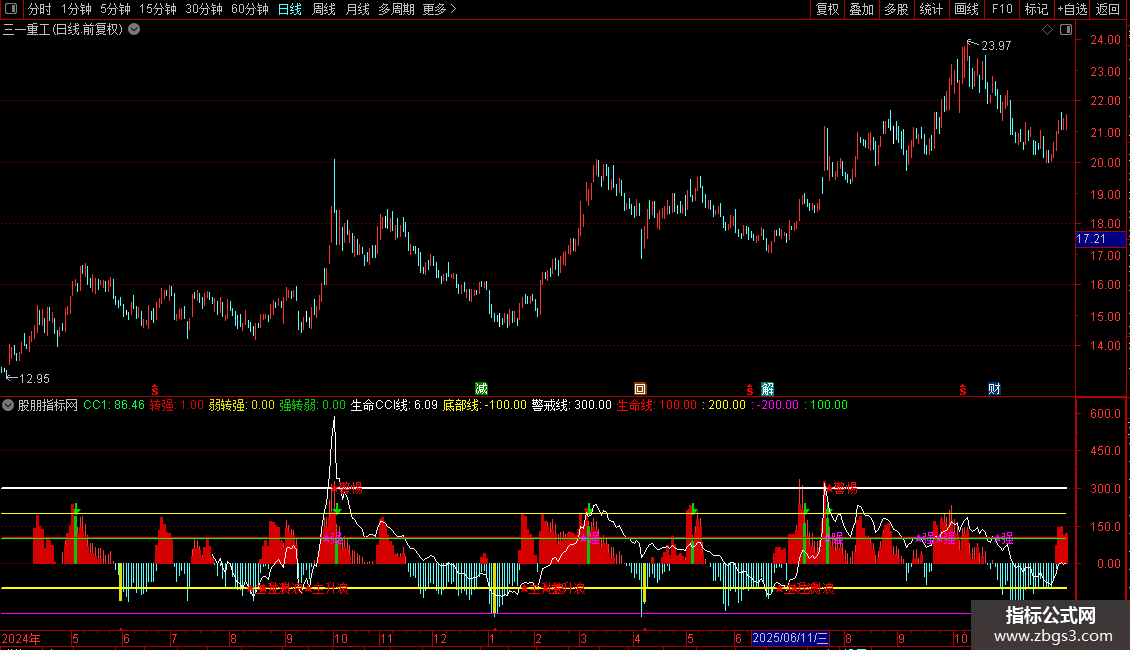Viewport: 1130px width, 650px height.
Task: Open the 统计 statistics tool
Action: pos(931,9)
